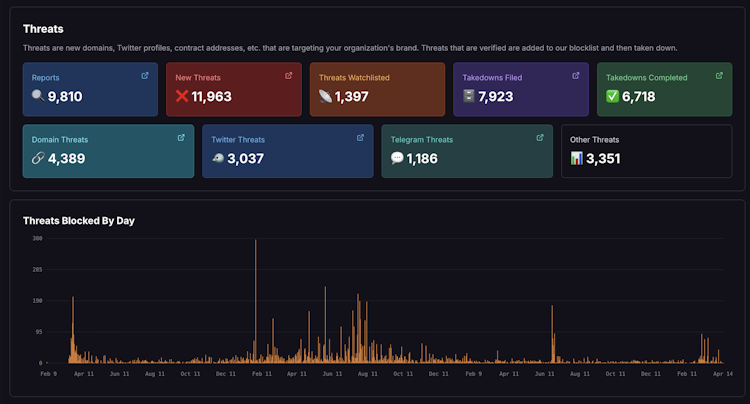Open external link icon on Takedowns Filed card

click(576, 76)
